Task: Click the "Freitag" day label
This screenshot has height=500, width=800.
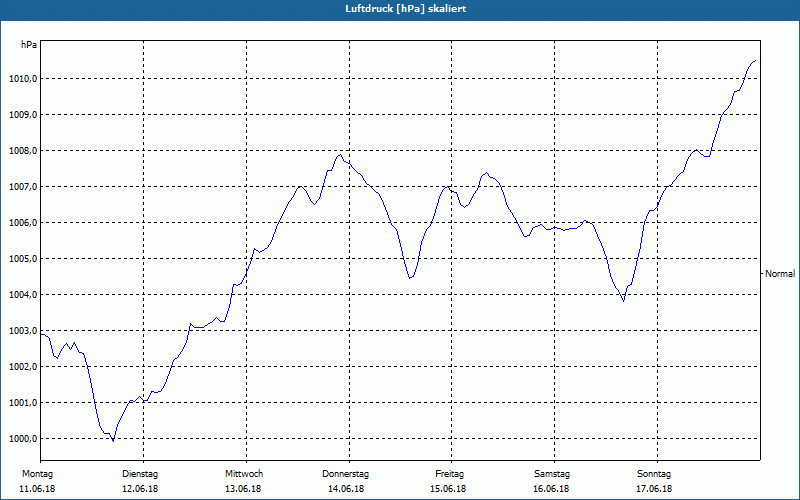Action: click(x=449, y=474)
